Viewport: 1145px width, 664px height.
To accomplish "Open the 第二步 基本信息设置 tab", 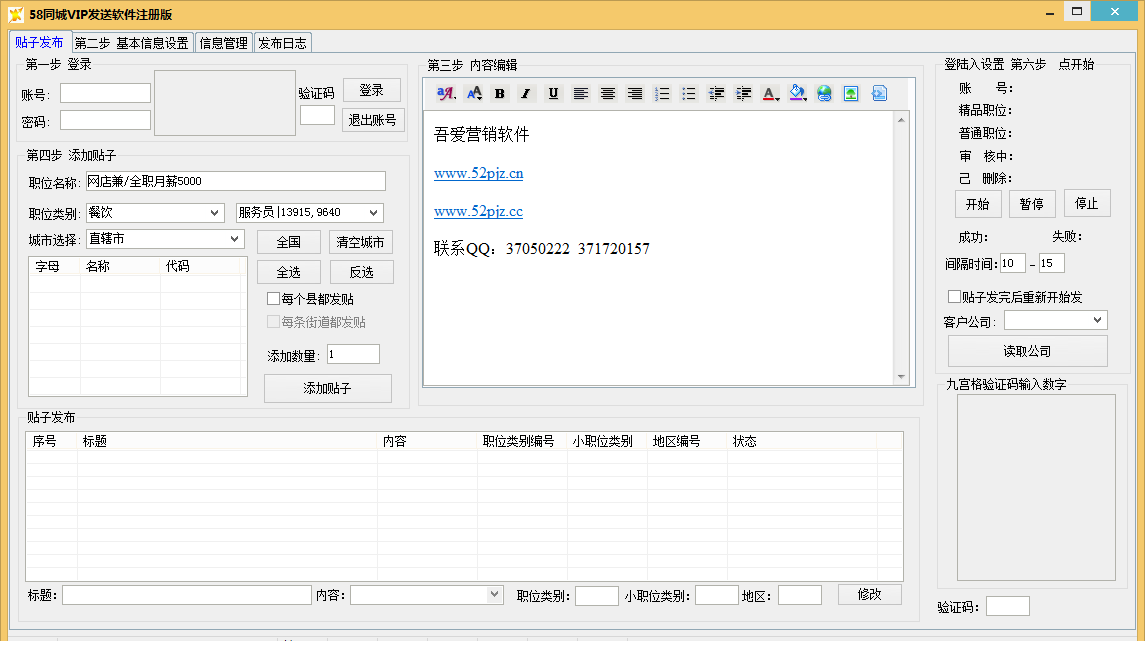I will [132, 43].
